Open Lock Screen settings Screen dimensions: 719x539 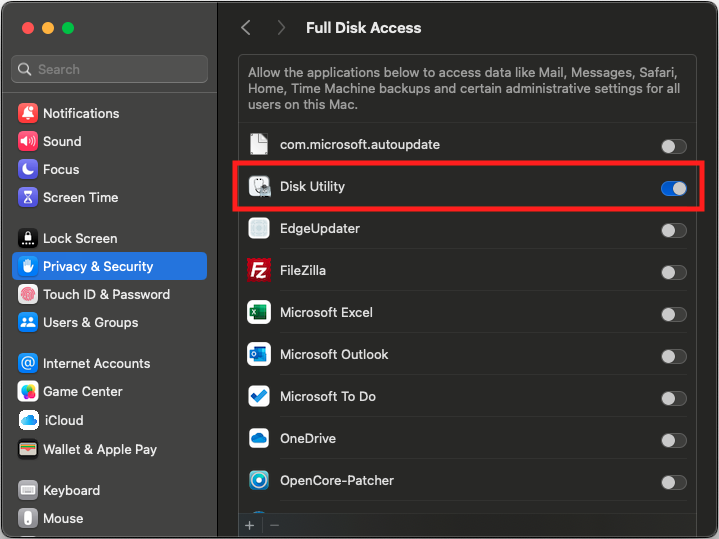pos(109,239)
